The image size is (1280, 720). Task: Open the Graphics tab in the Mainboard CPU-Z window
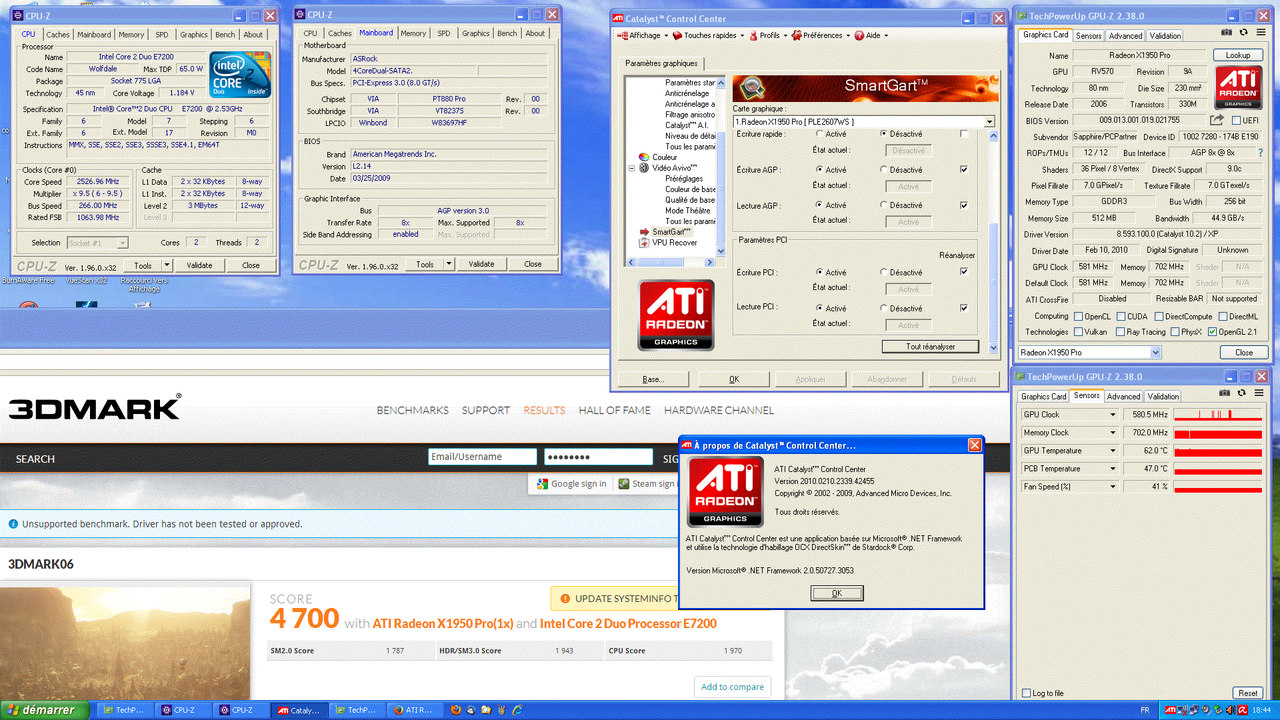pyautogui.click(x=476, y=33)
